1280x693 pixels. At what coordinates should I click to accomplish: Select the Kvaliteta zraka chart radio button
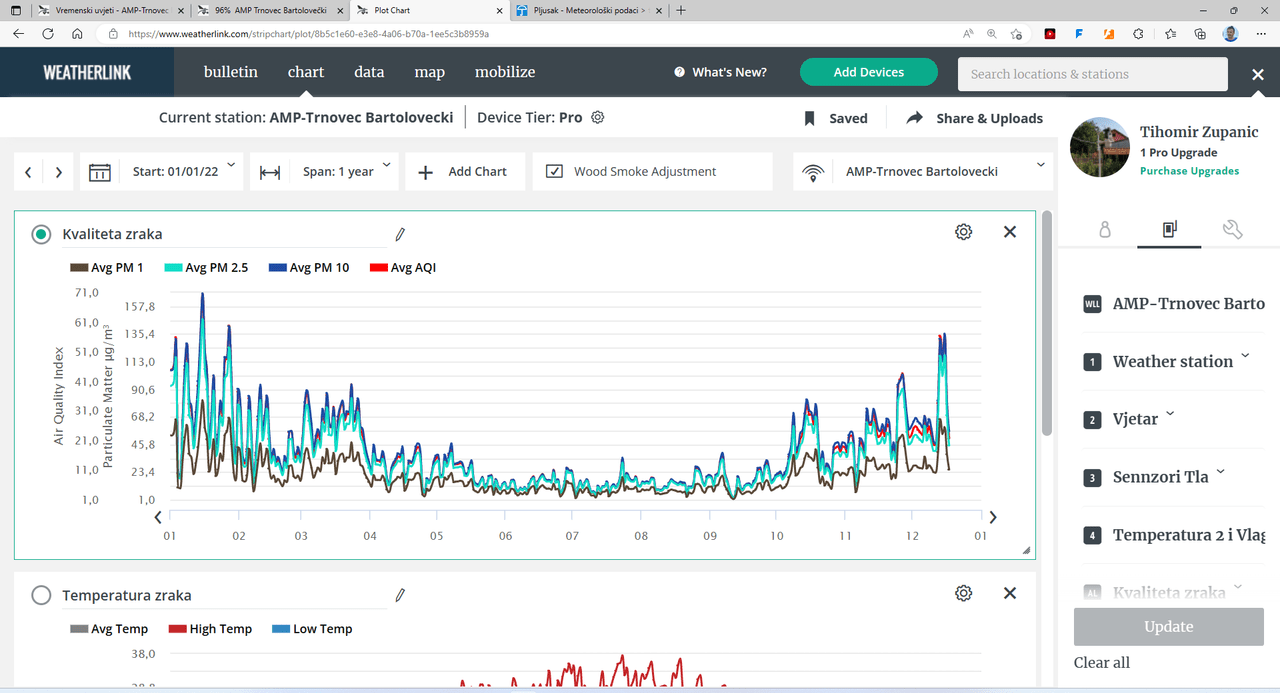41,234
